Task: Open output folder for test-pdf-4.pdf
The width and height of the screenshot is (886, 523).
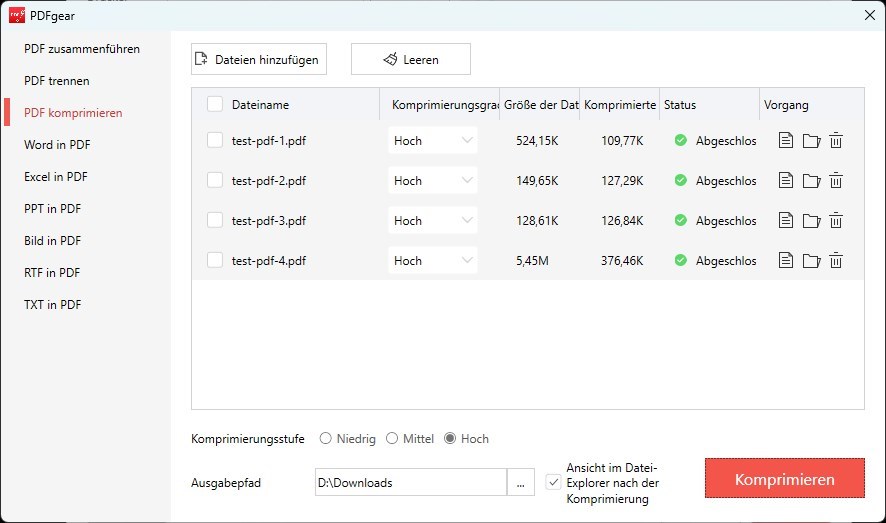Action: [x=811, y=261]
